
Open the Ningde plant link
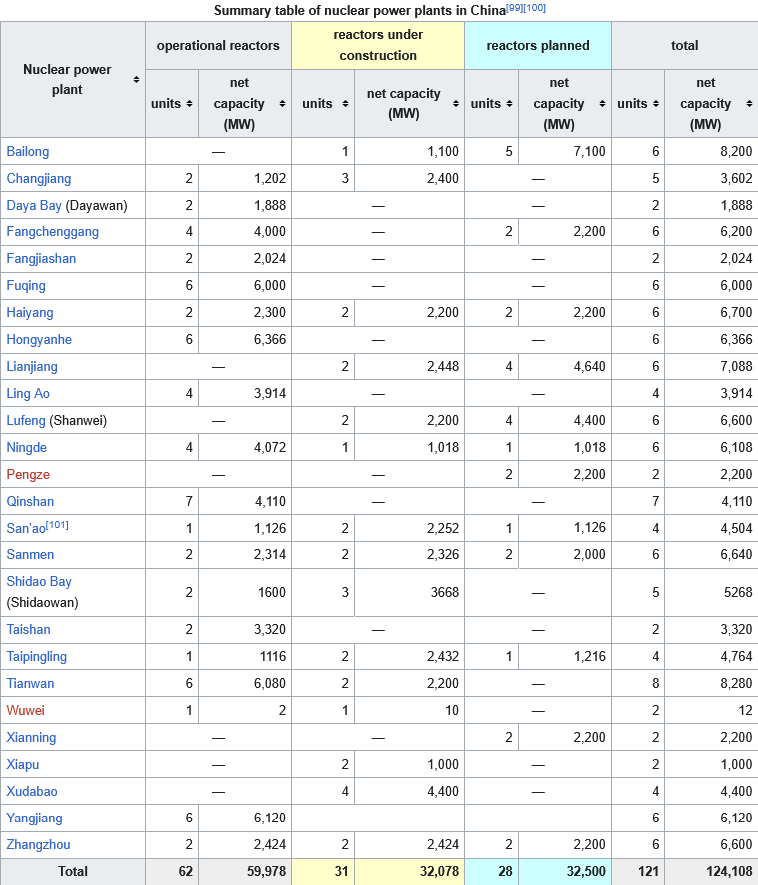[x=27, y=448]
